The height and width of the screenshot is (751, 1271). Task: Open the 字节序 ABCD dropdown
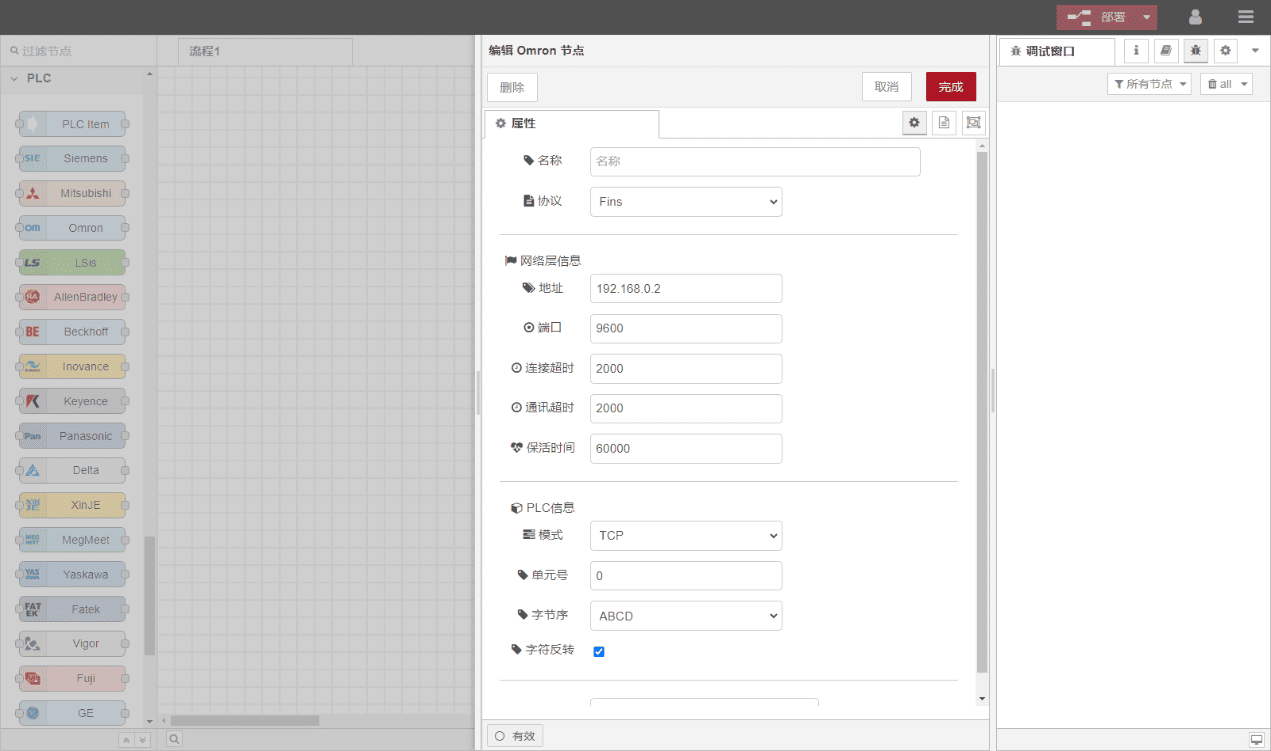pyautogui.click(x=686, y=616)
